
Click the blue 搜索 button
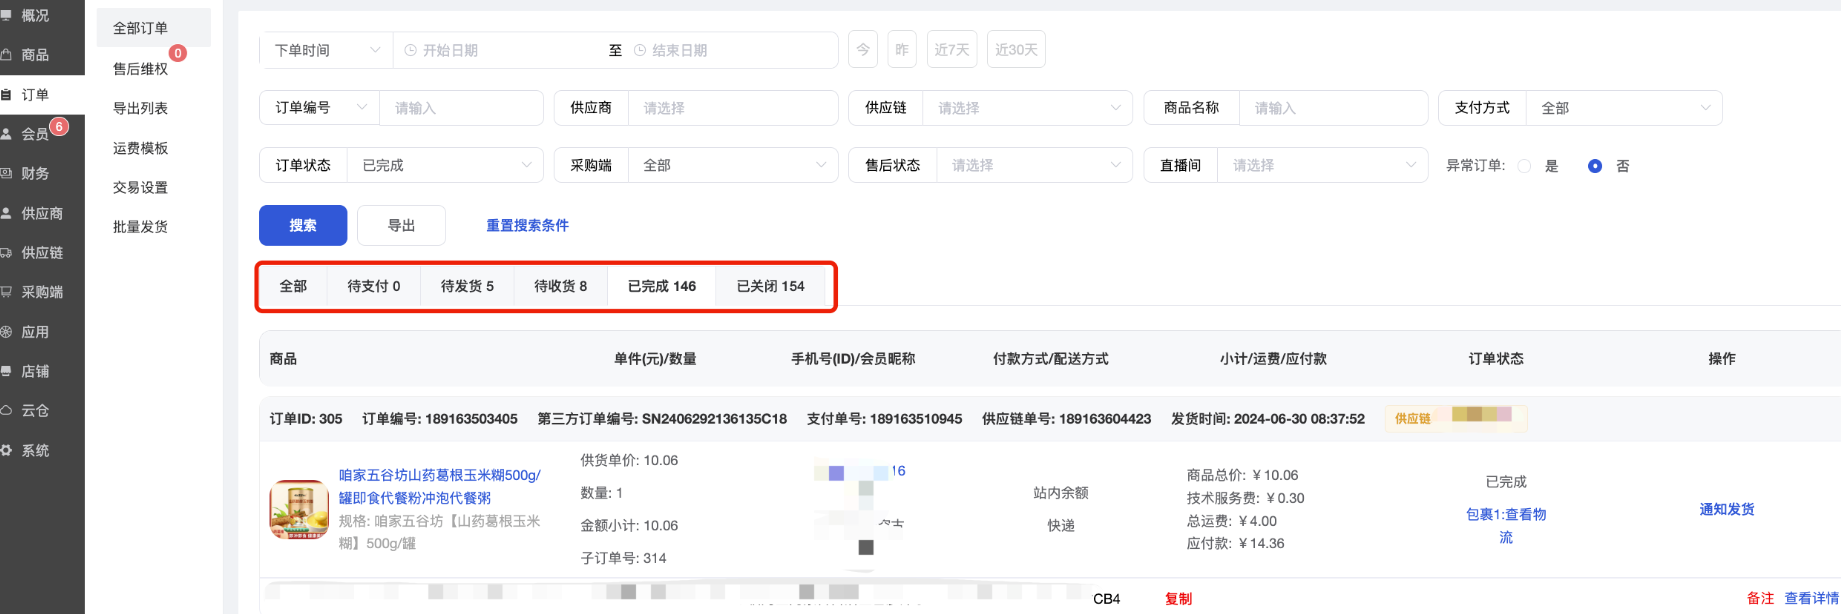(x=303, y=225)
